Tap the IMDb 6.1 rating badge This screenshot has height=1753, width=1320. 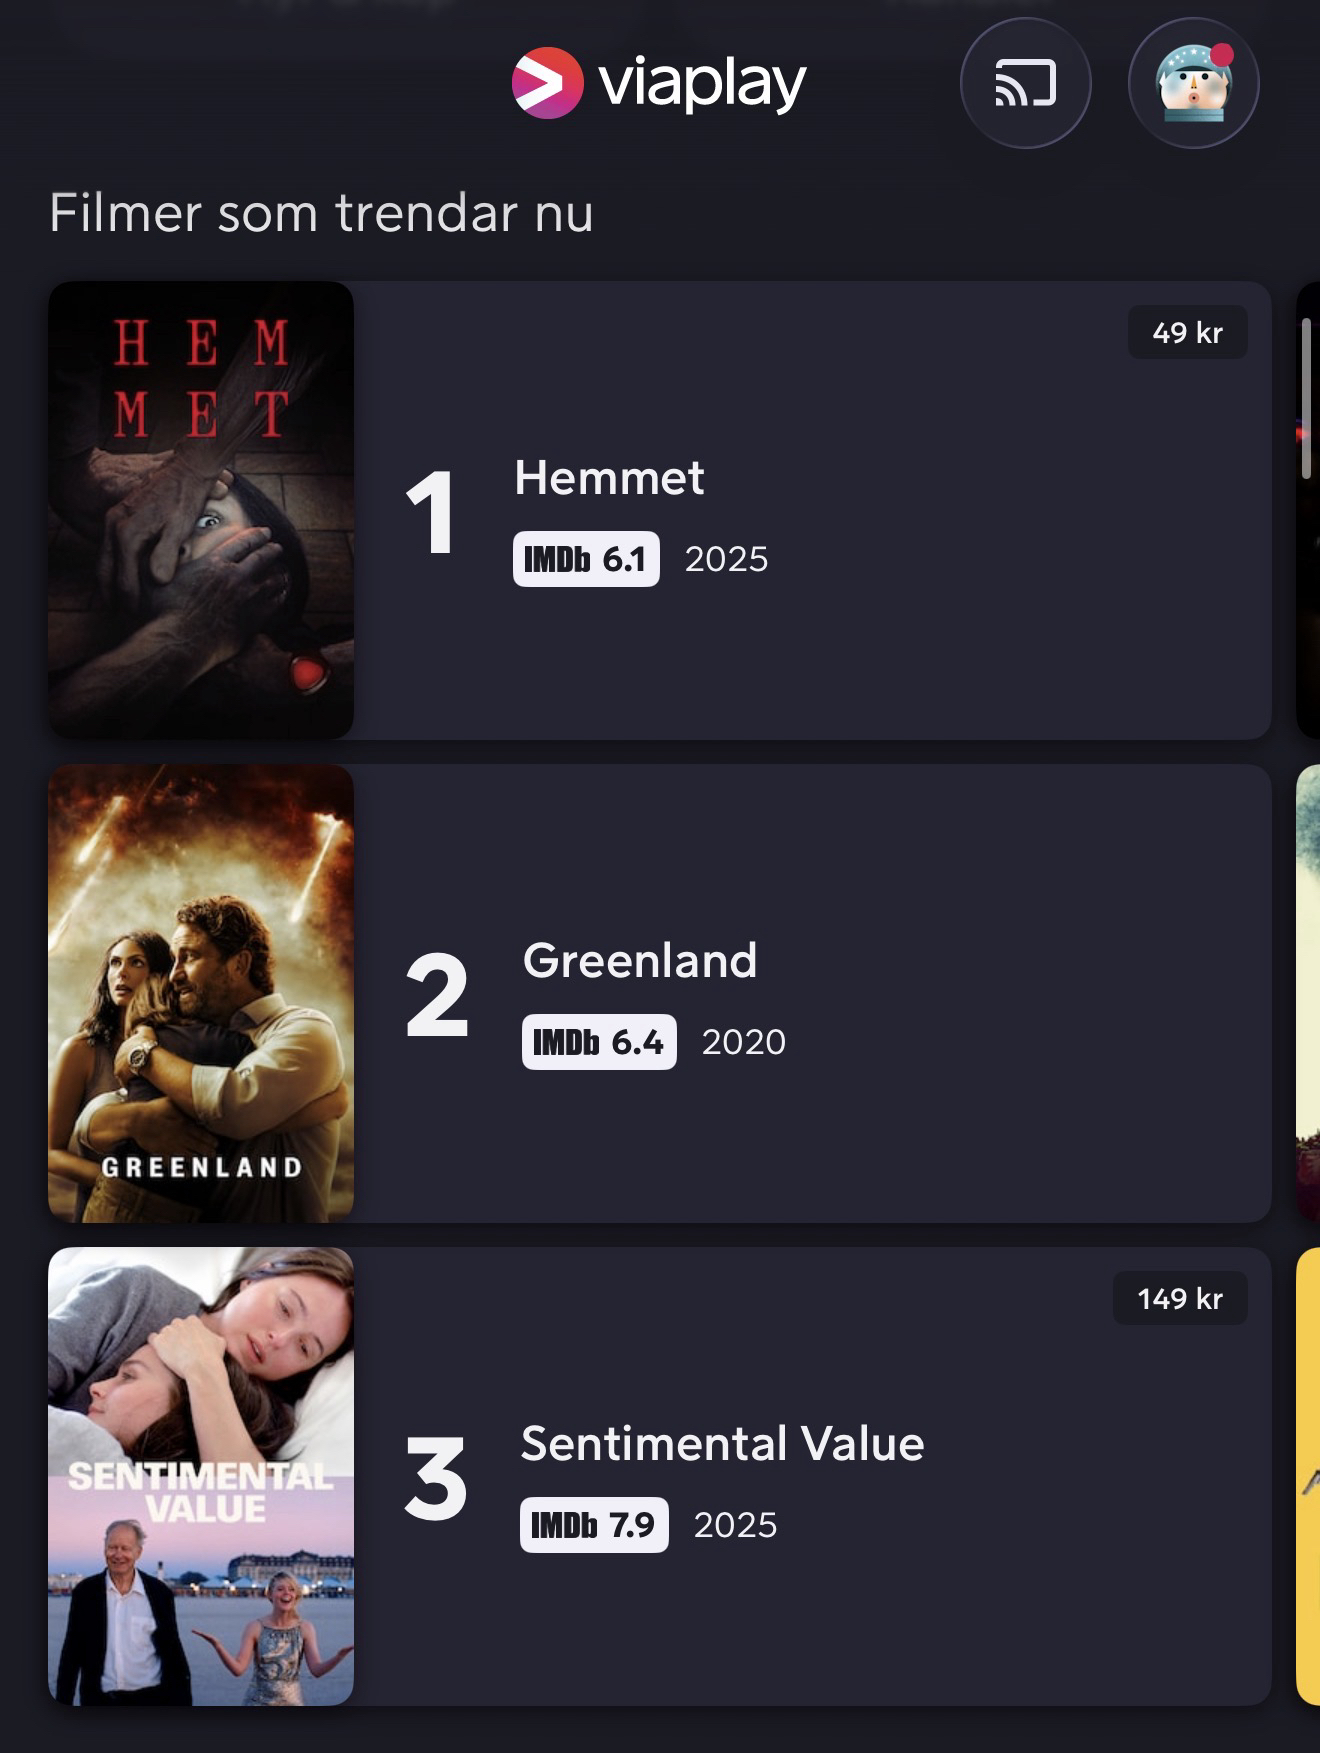(x=586, y=559)
